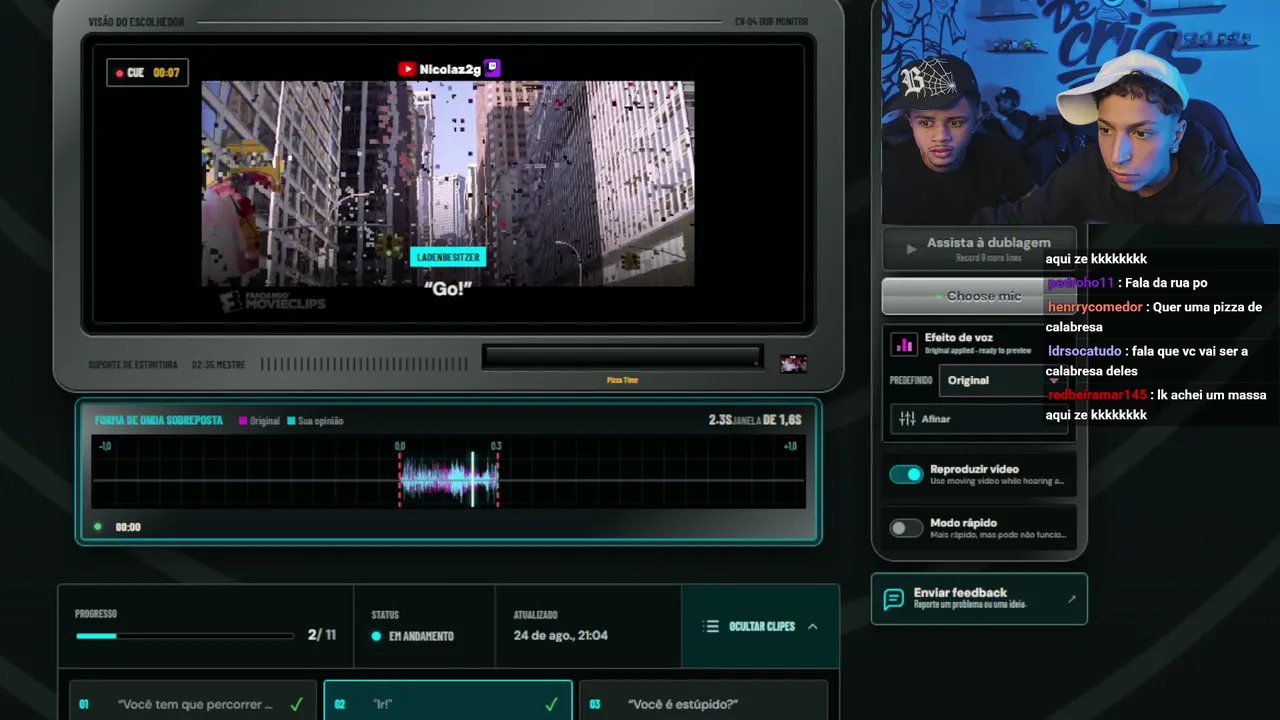Click the "Efeito de voz" heading
Image resolution: width=1280 pixels, height=720 pixels.
tap(959, 338)
